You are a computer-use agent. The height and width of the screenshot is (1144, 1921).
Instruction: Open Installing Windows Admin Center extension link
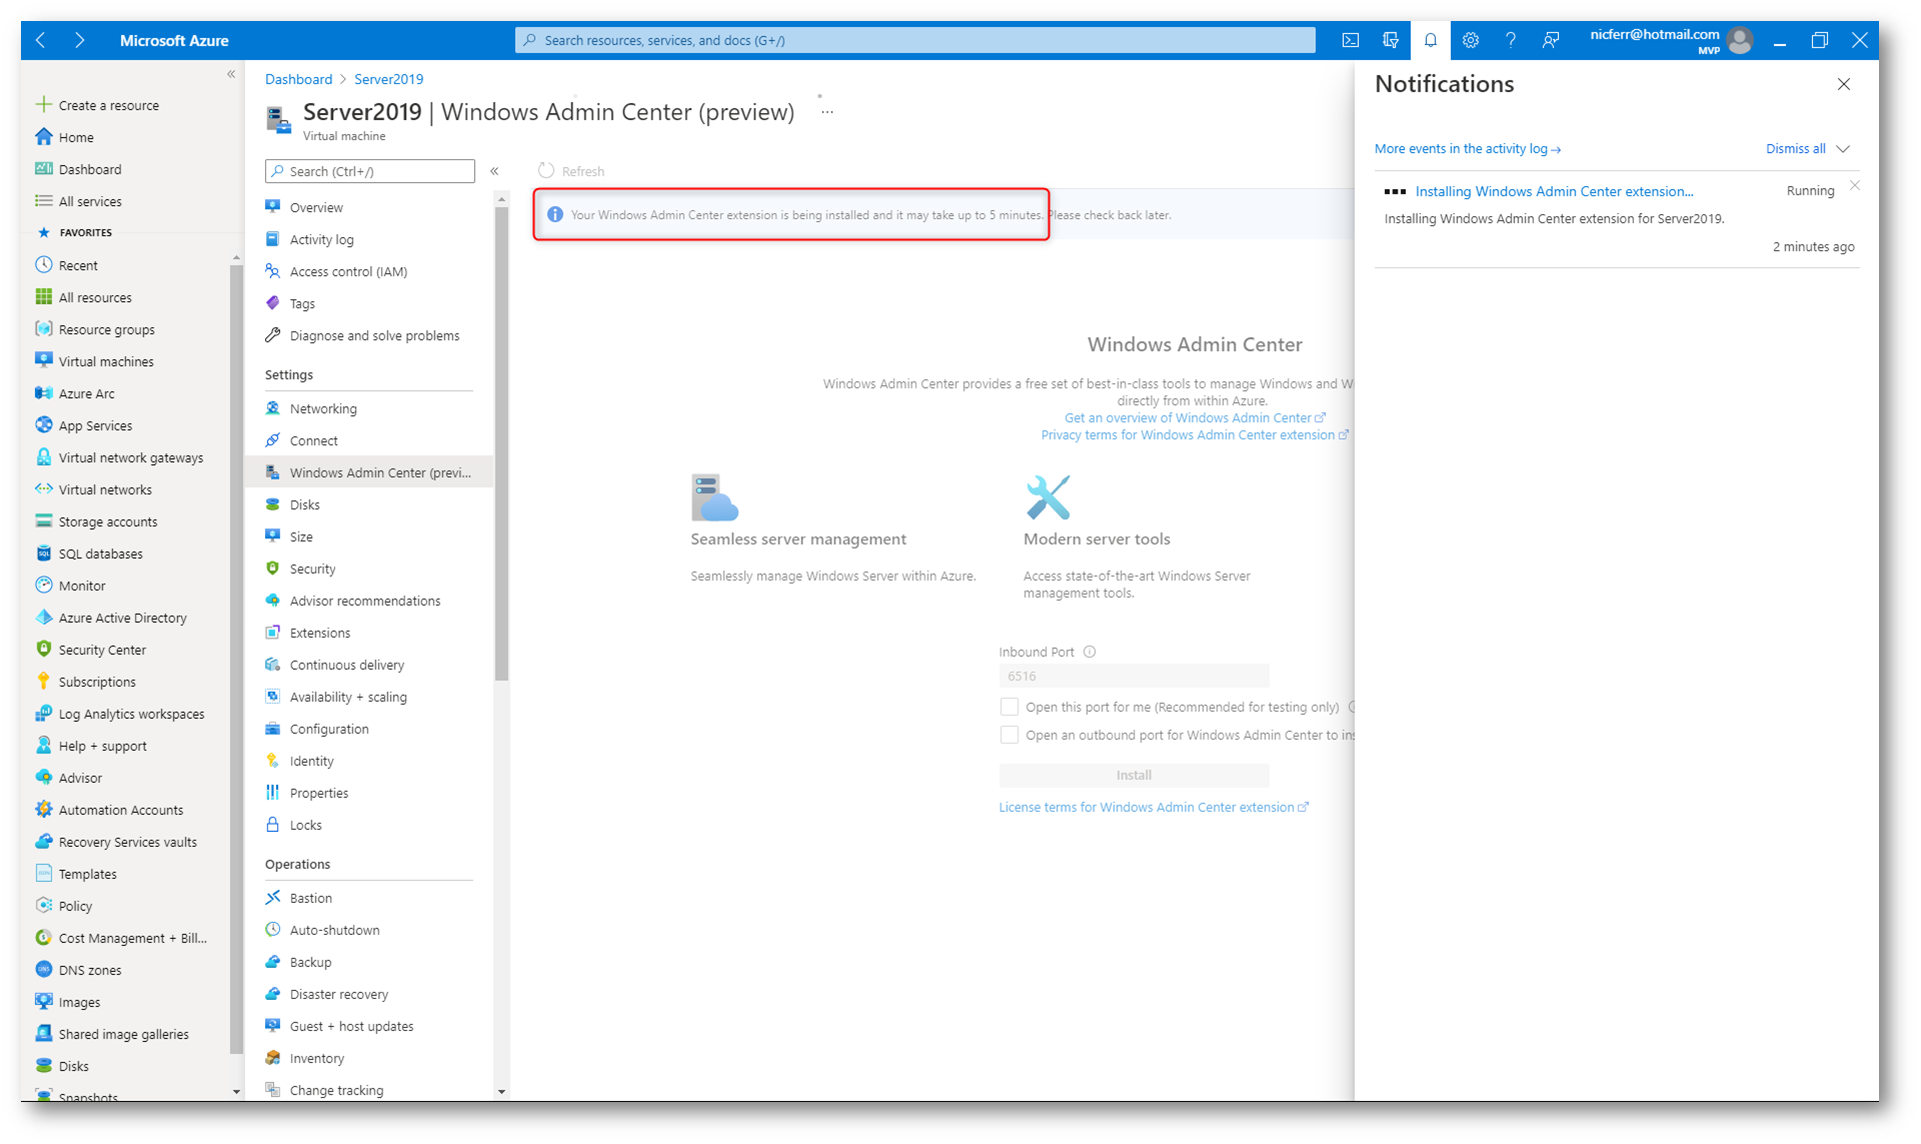point(1554,191)
